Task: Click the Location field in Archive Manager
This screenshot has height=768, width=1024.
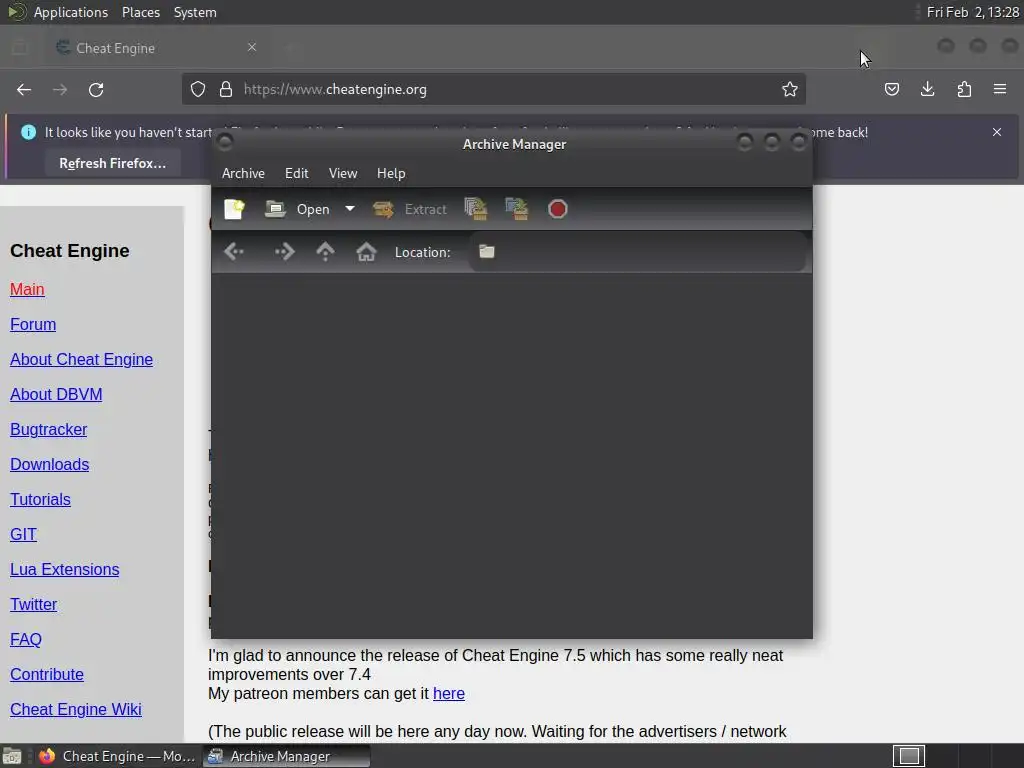Action: pos(637,252)
